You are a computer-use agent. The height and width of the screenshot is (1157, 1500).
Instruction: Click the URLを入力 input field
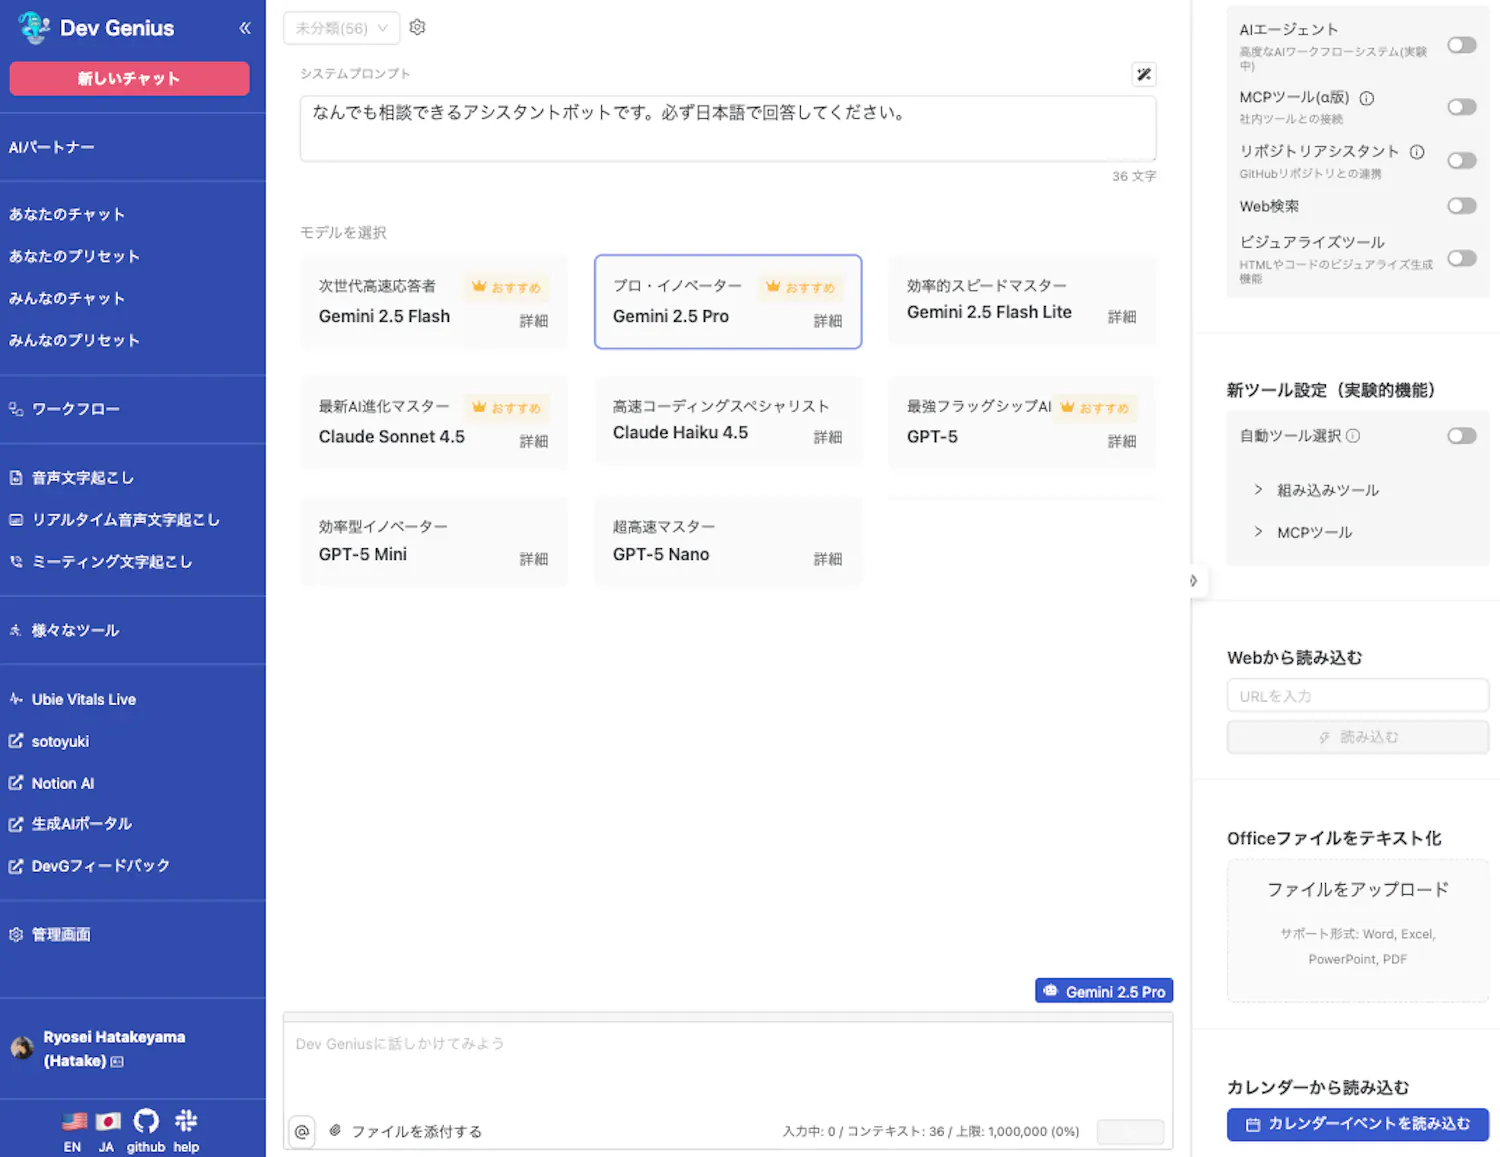[x=1357, y=695]
